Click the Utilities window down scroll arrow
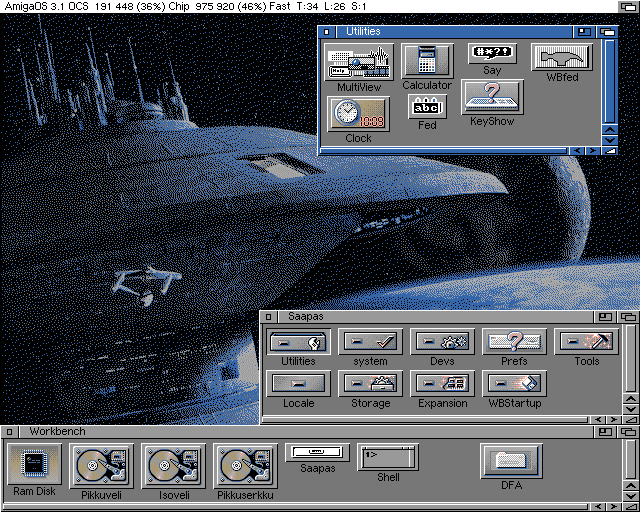640x512 pixels. [x=610, y=140]
